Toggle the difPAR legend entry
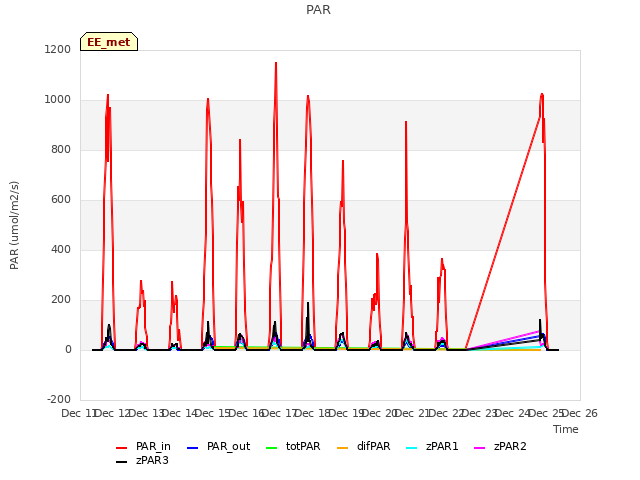 pos(364,447)
